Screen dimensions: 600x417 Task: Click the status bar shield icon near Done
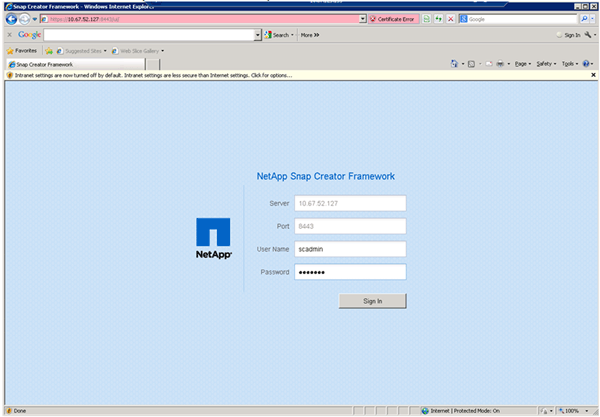pos(9,411)
